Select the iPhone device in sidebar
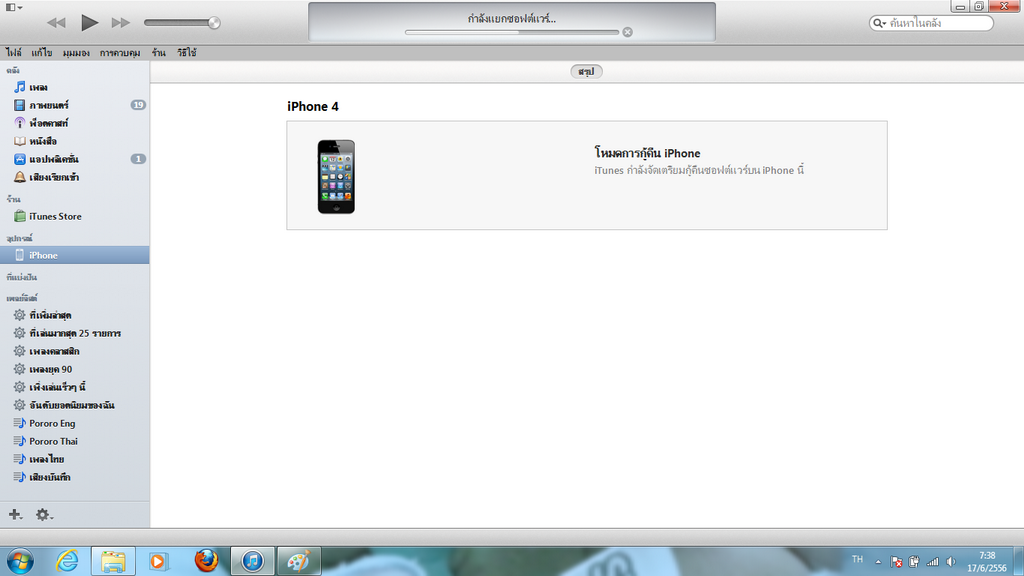1024x576 pixels. click(74, 255)
